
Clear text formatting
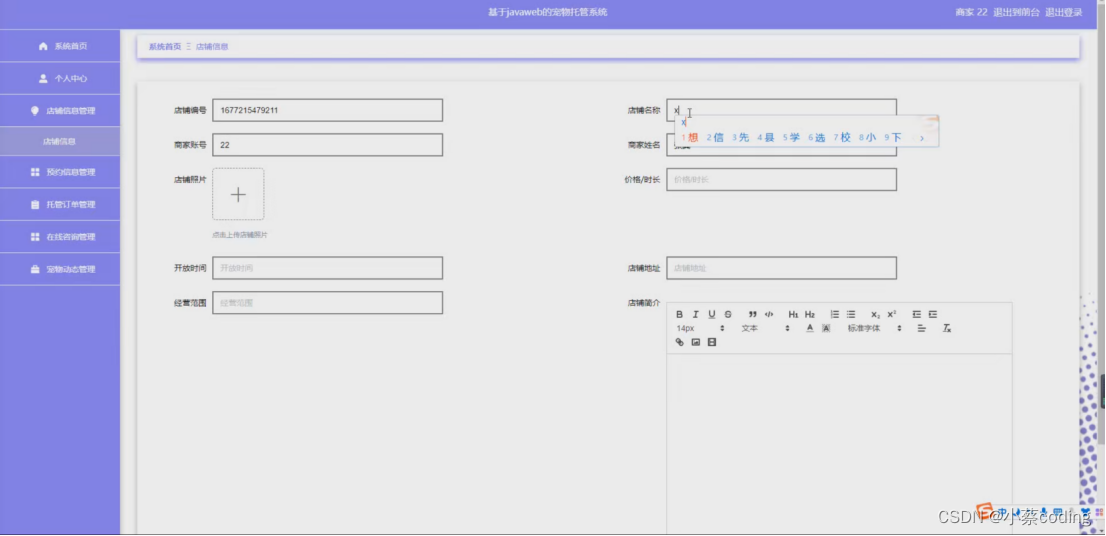(947, 328)
